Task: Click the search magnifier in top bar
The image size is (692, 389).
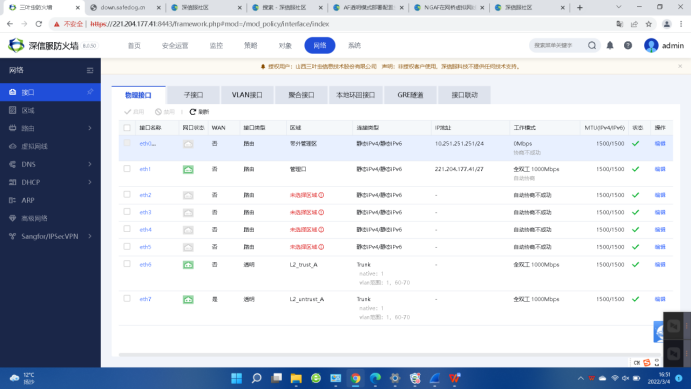Action: pos(592,45)
